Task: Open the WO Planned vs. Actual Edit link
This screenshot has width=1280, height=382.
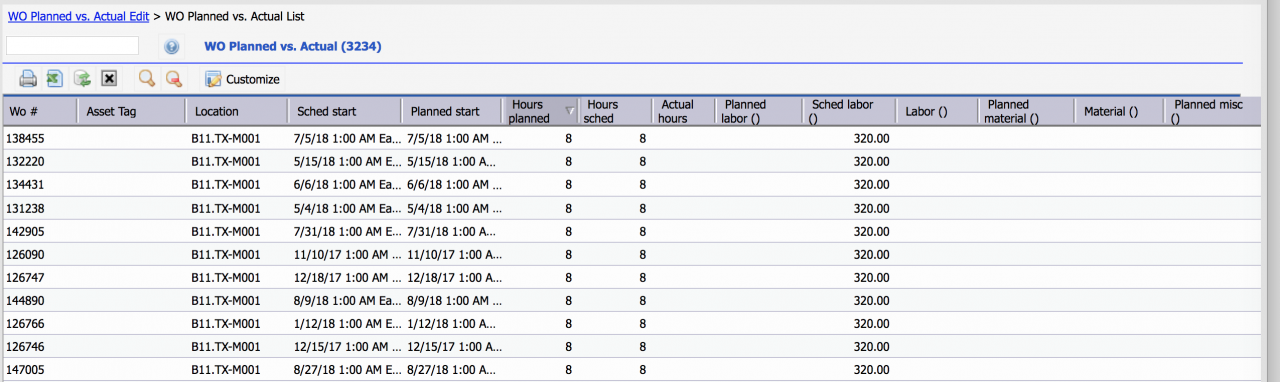Action: [78, 16]
